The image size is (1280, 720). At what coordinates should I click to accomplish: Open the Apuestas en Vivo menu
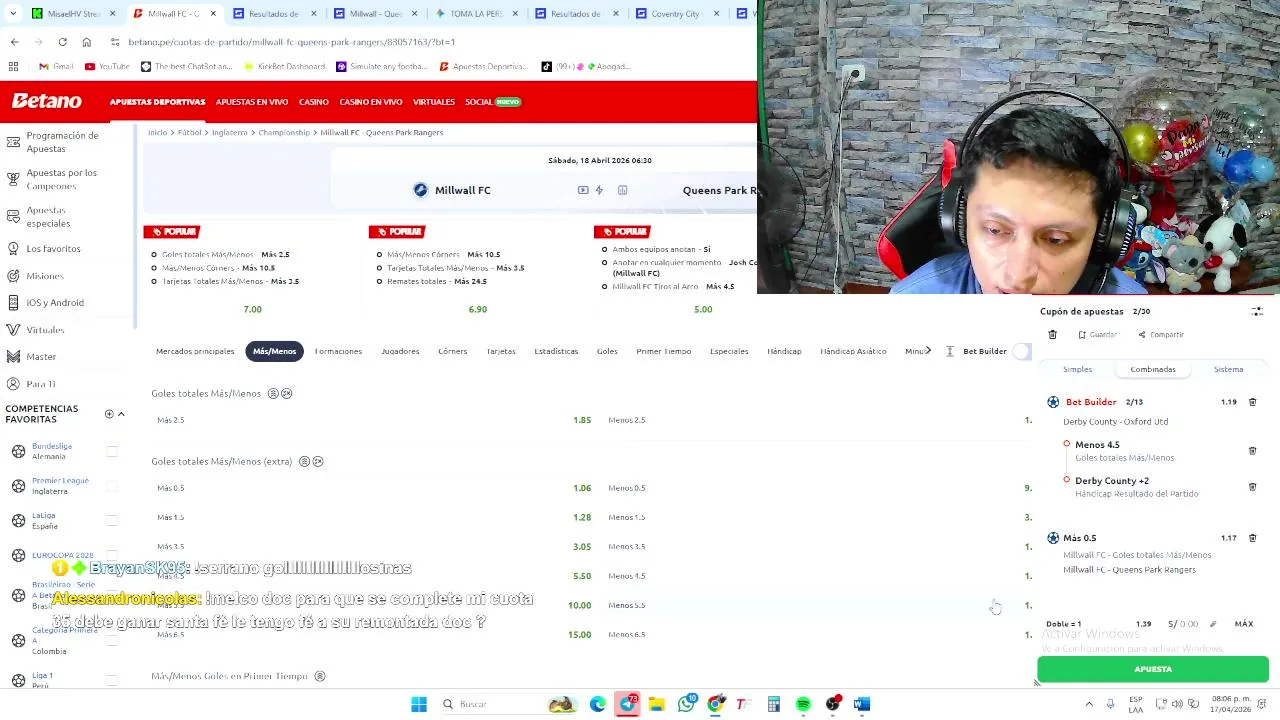pos(252,102)
